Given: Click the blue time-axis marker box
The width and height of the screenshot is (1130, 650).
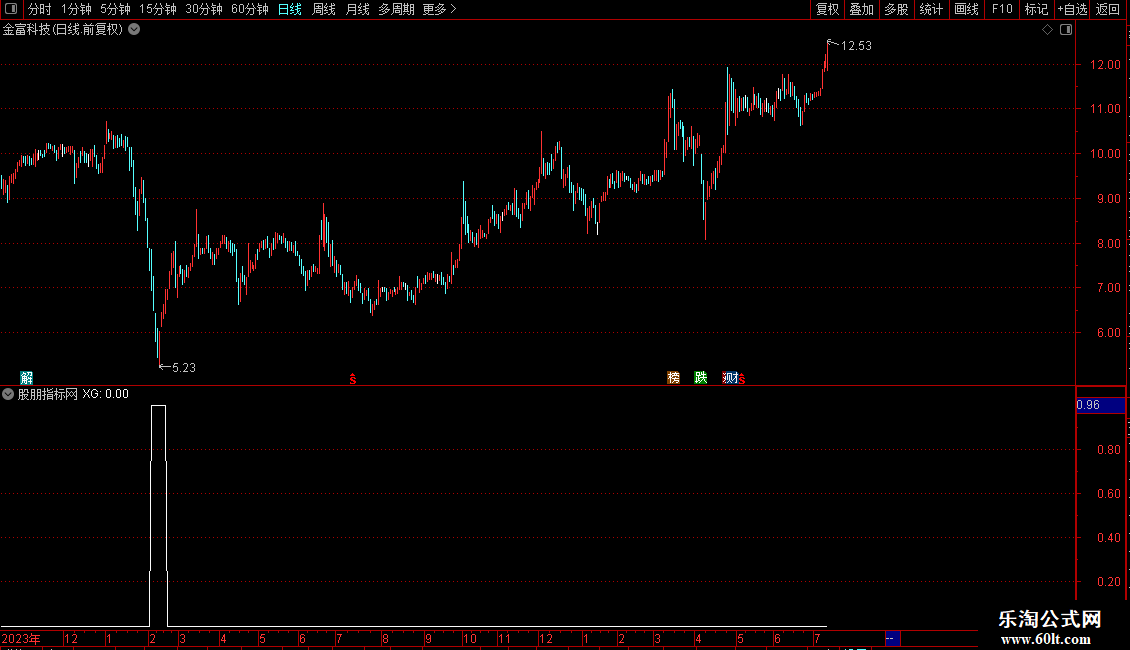Looking at the screenshot, I should point(892,638).
